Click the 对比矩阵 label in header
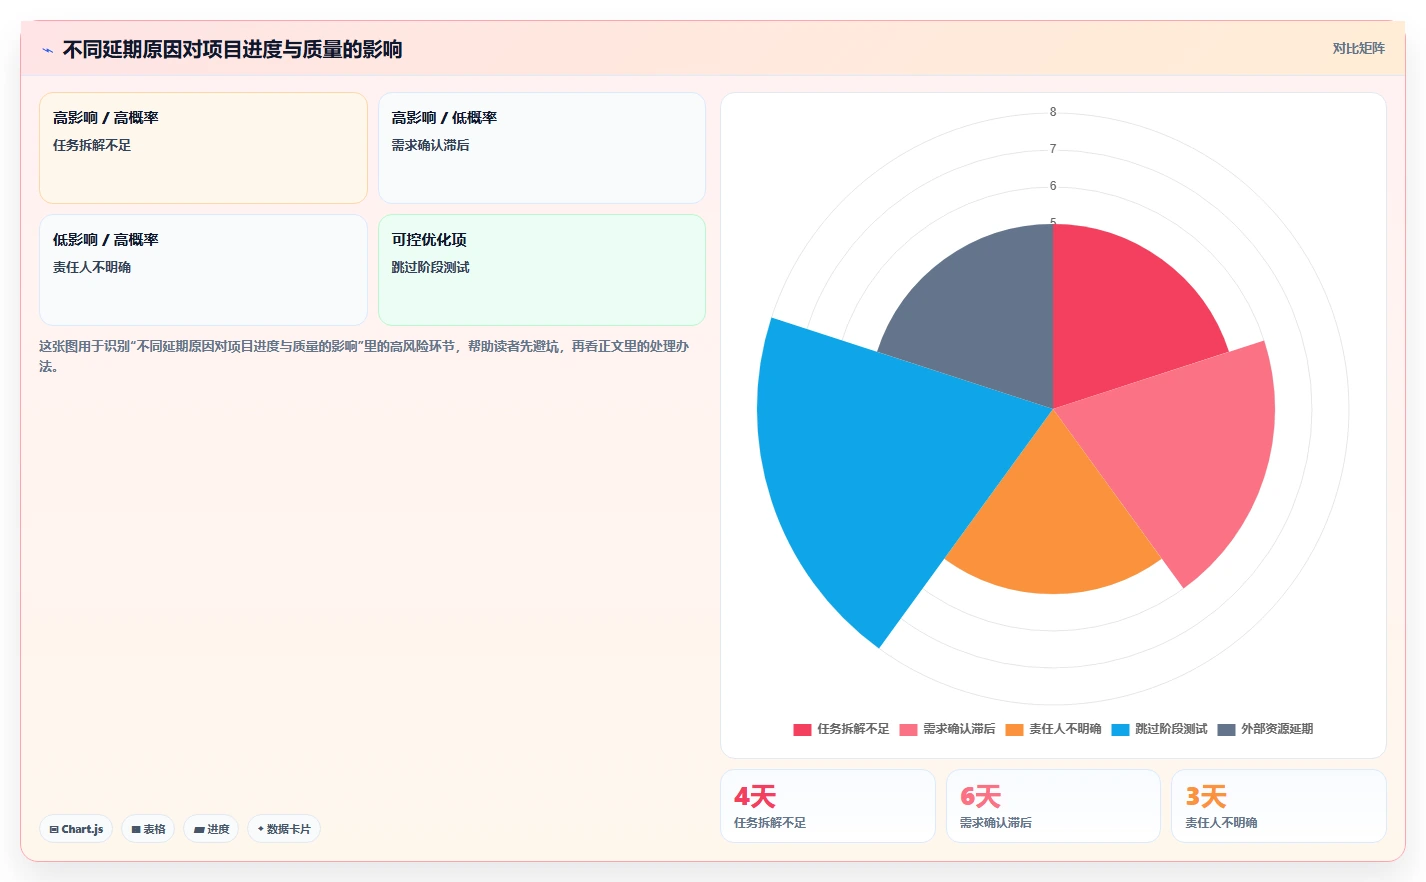This screenshot has width=1426, height=882. pos(1358,48)
